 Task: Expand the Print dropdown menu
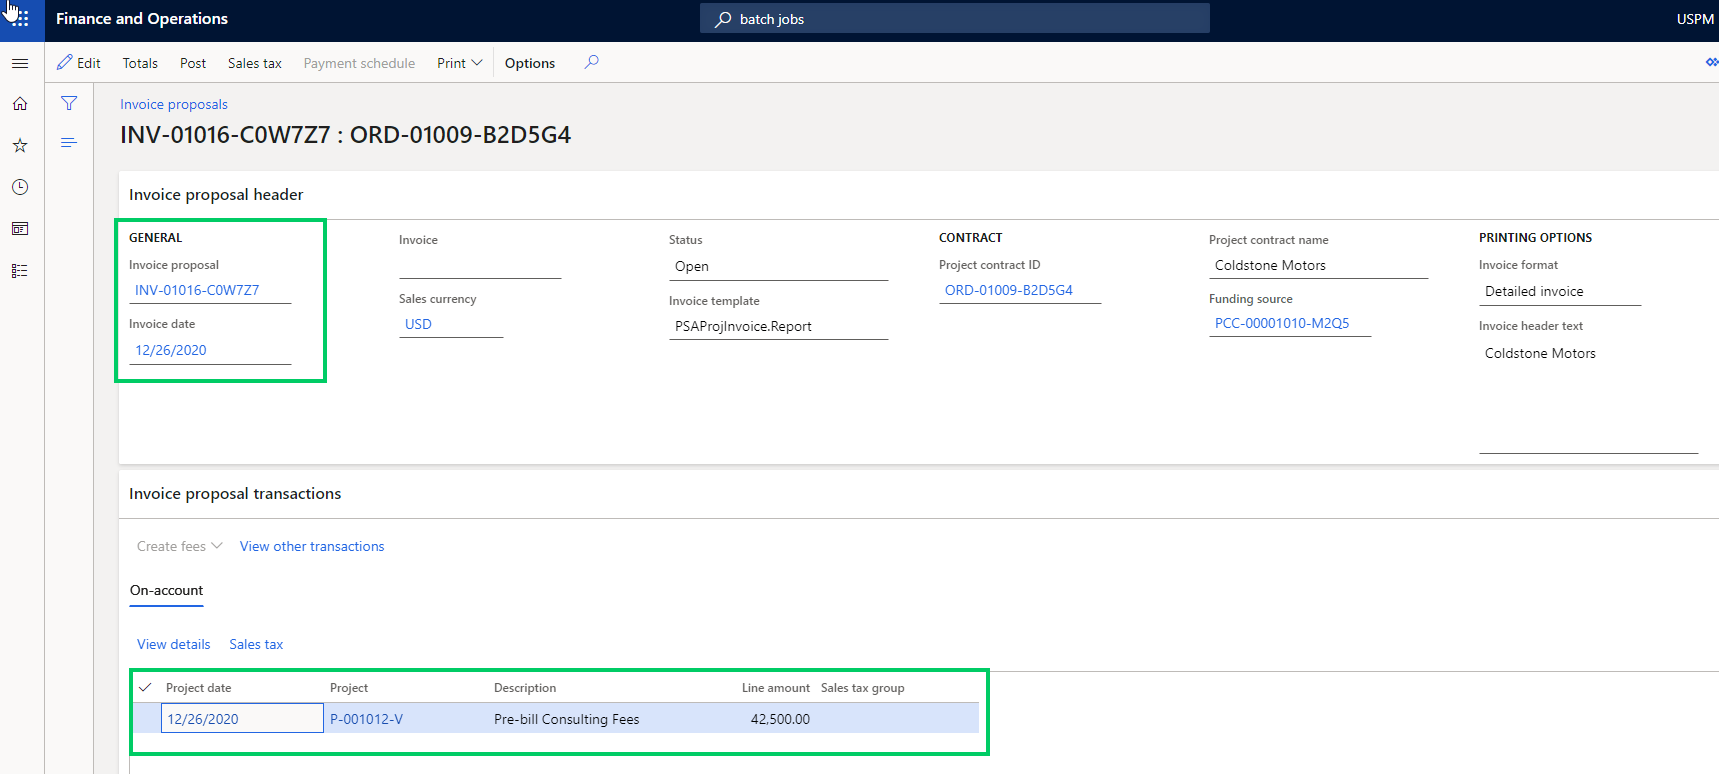tap(459, 63)
